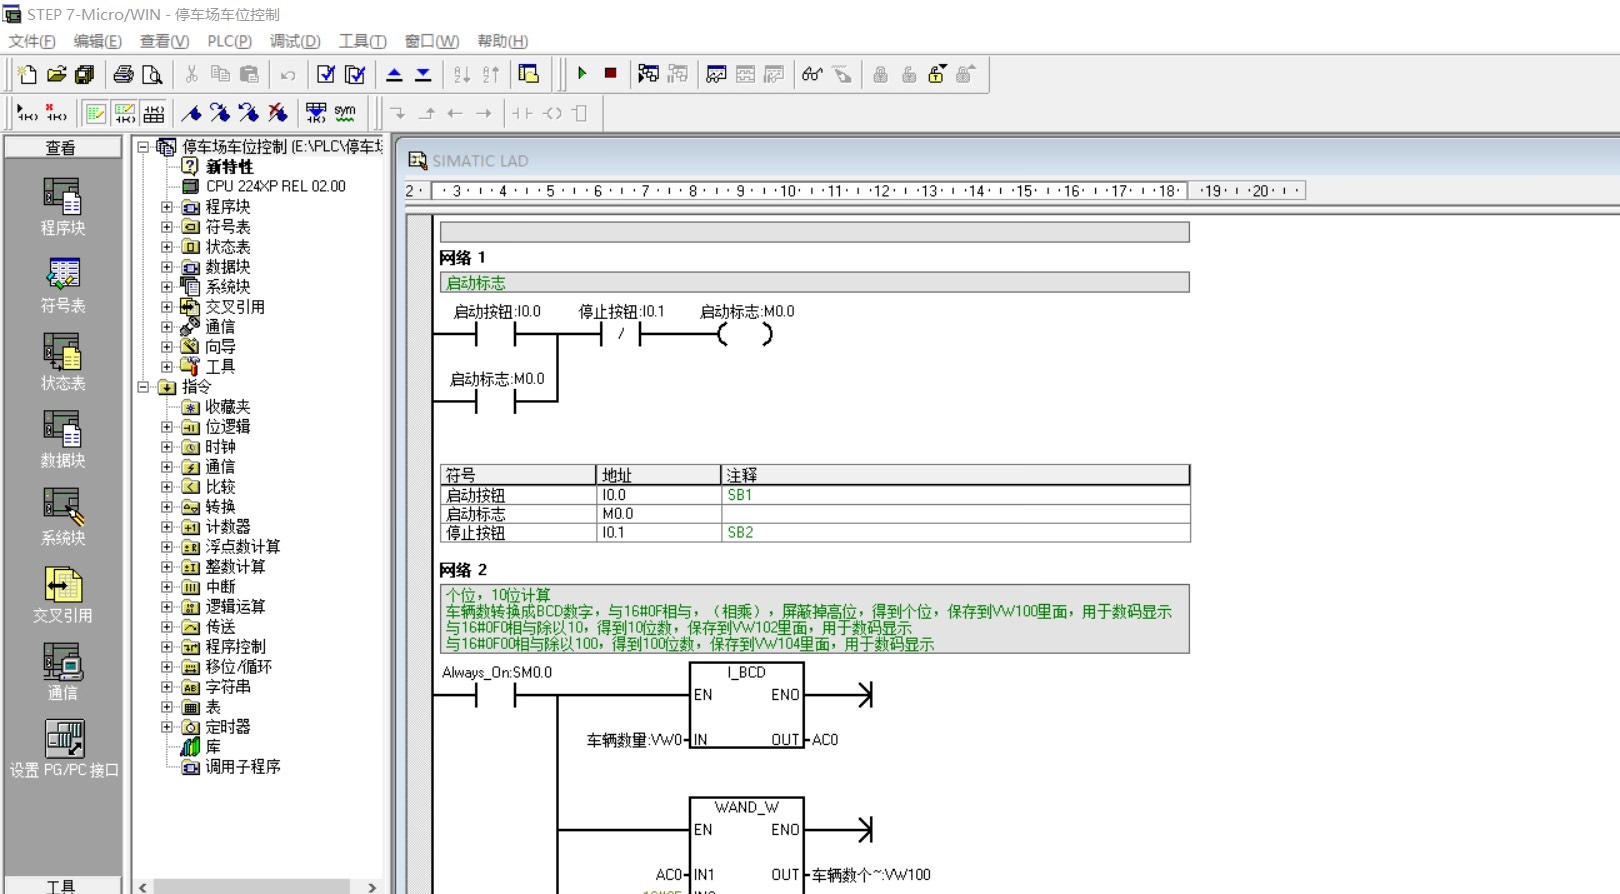Collapse the 指令 tree node
The height and width of the screenshot is (894, 1620).
click(x=143, y=387)
